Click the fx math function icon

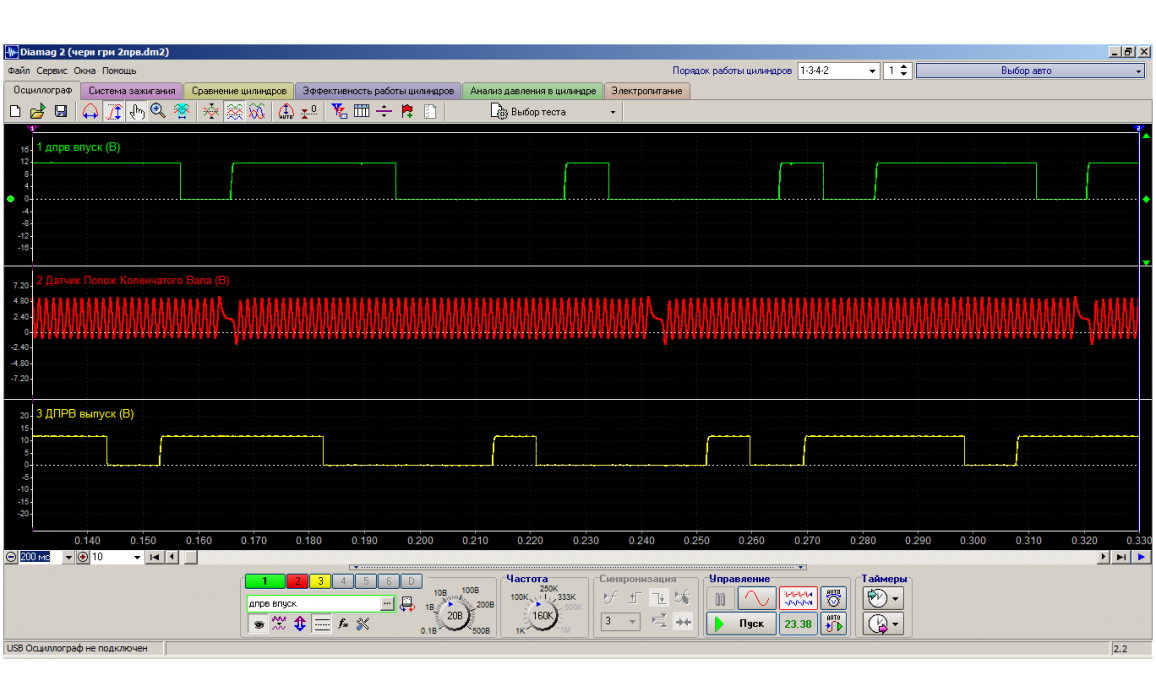343,624
